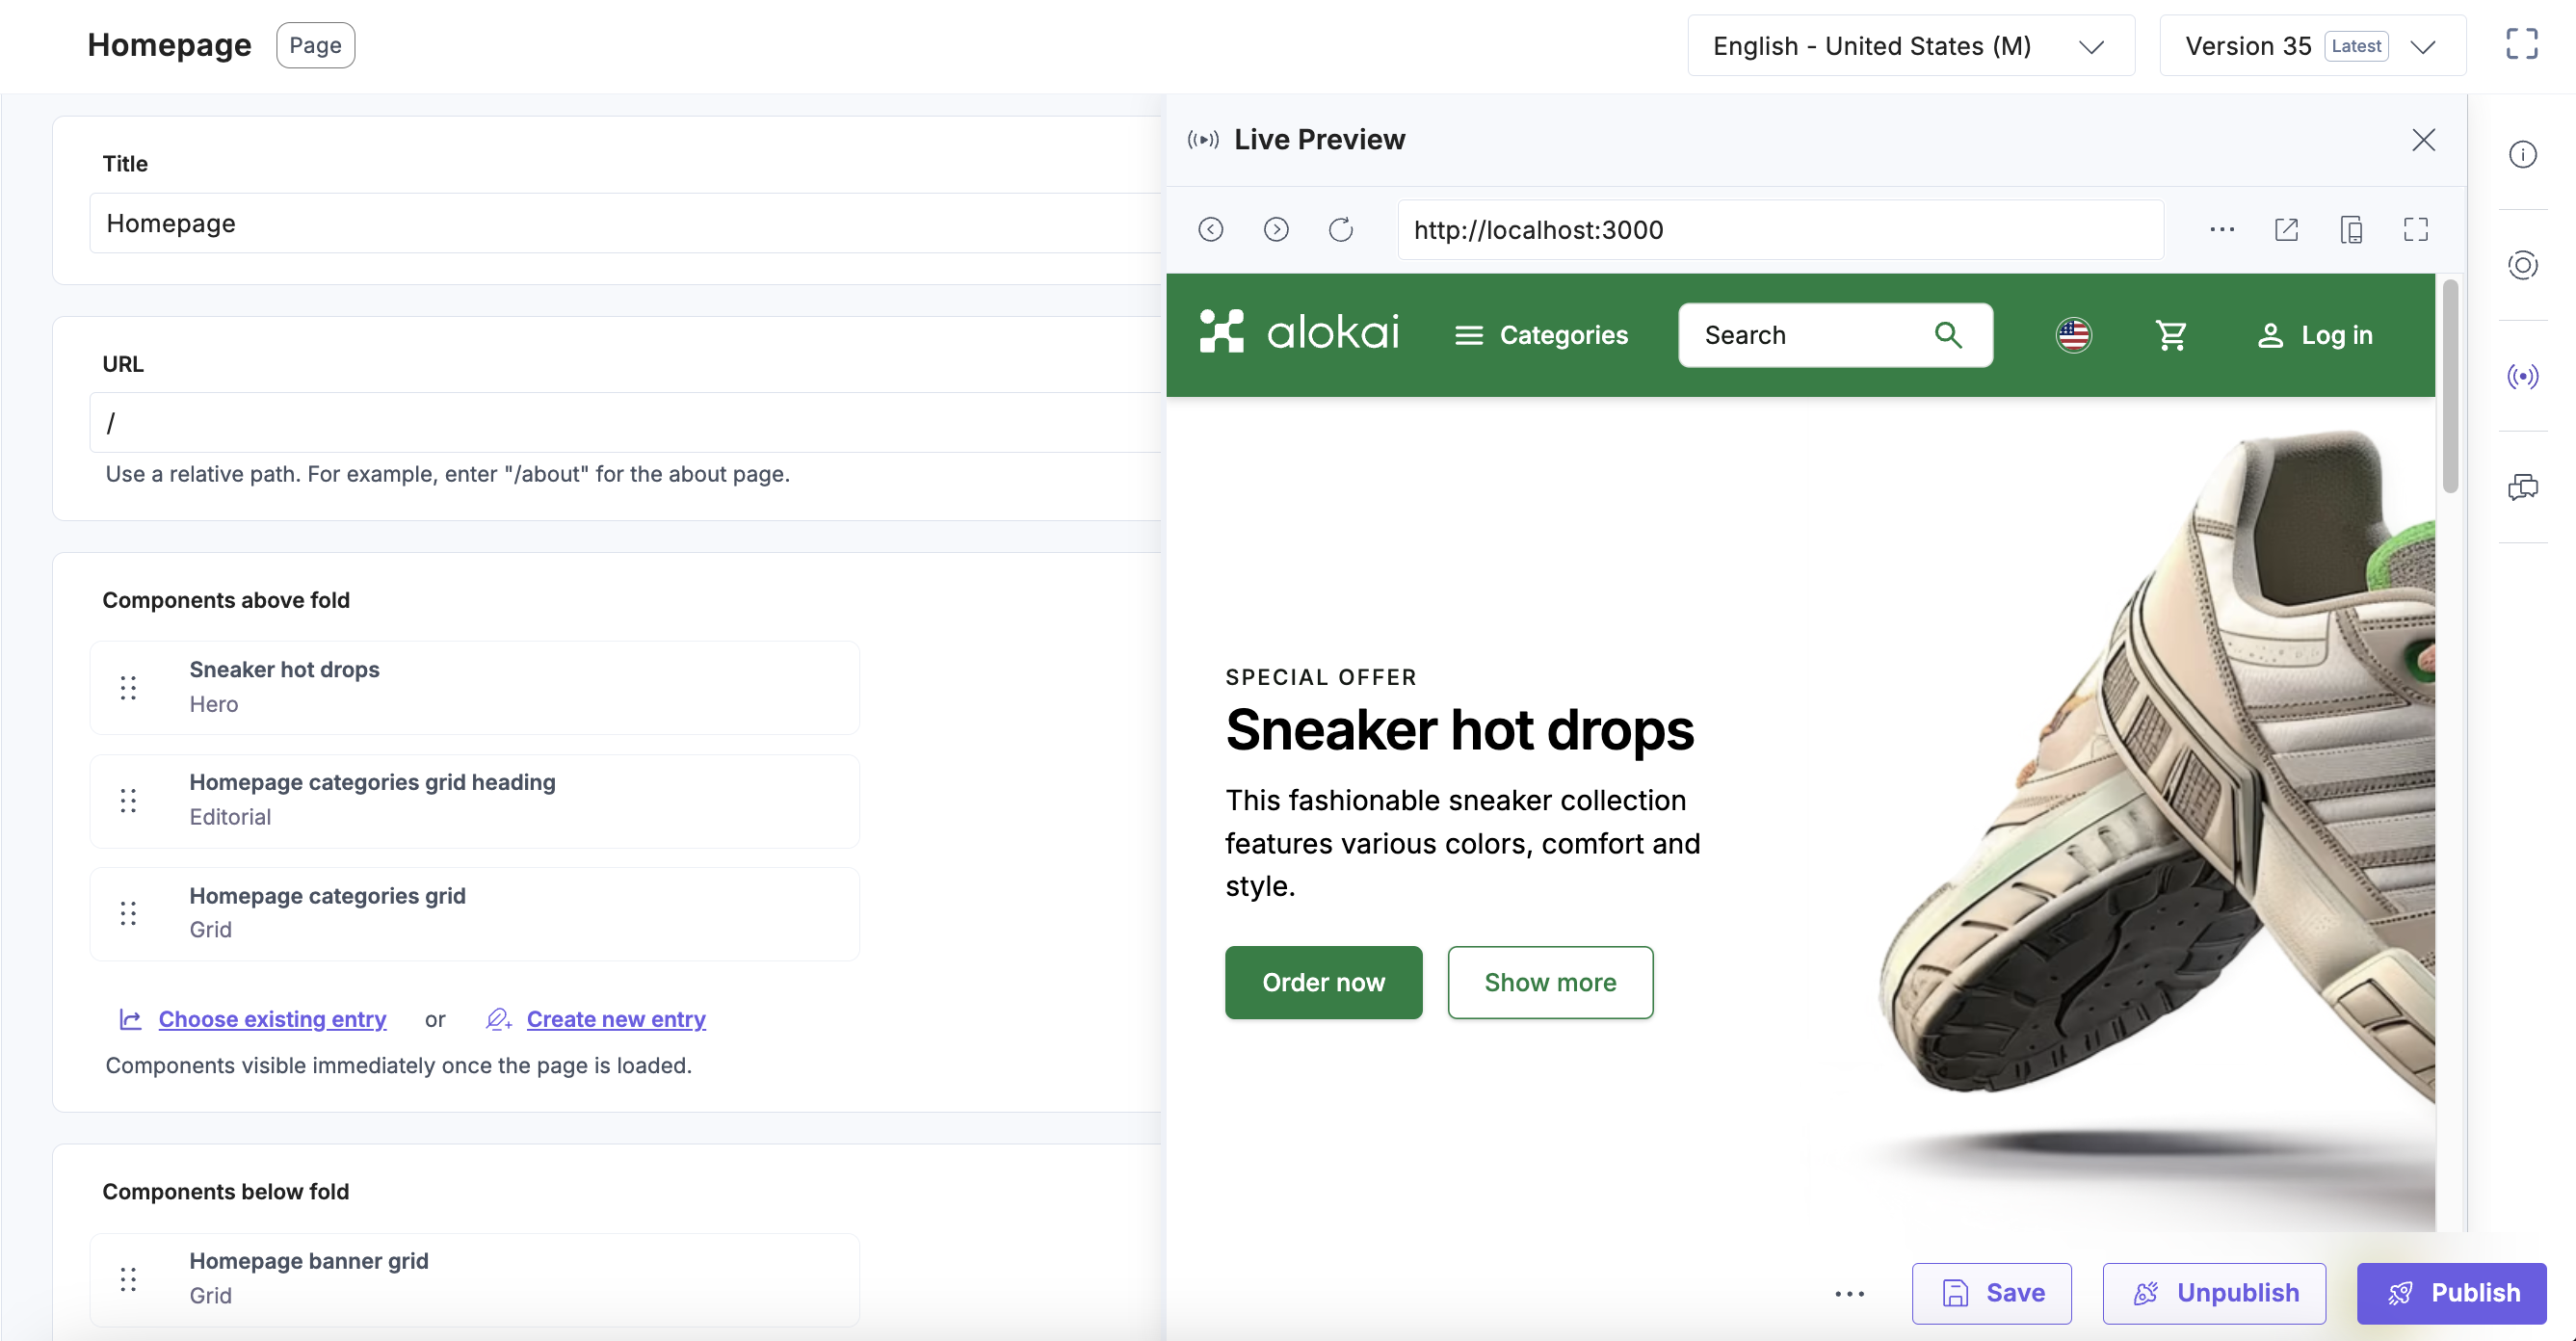Viewport: 2576px width, 1341px height.
Task: Open the info panel icon in the right sidebar
Action: click(2522, 155)
